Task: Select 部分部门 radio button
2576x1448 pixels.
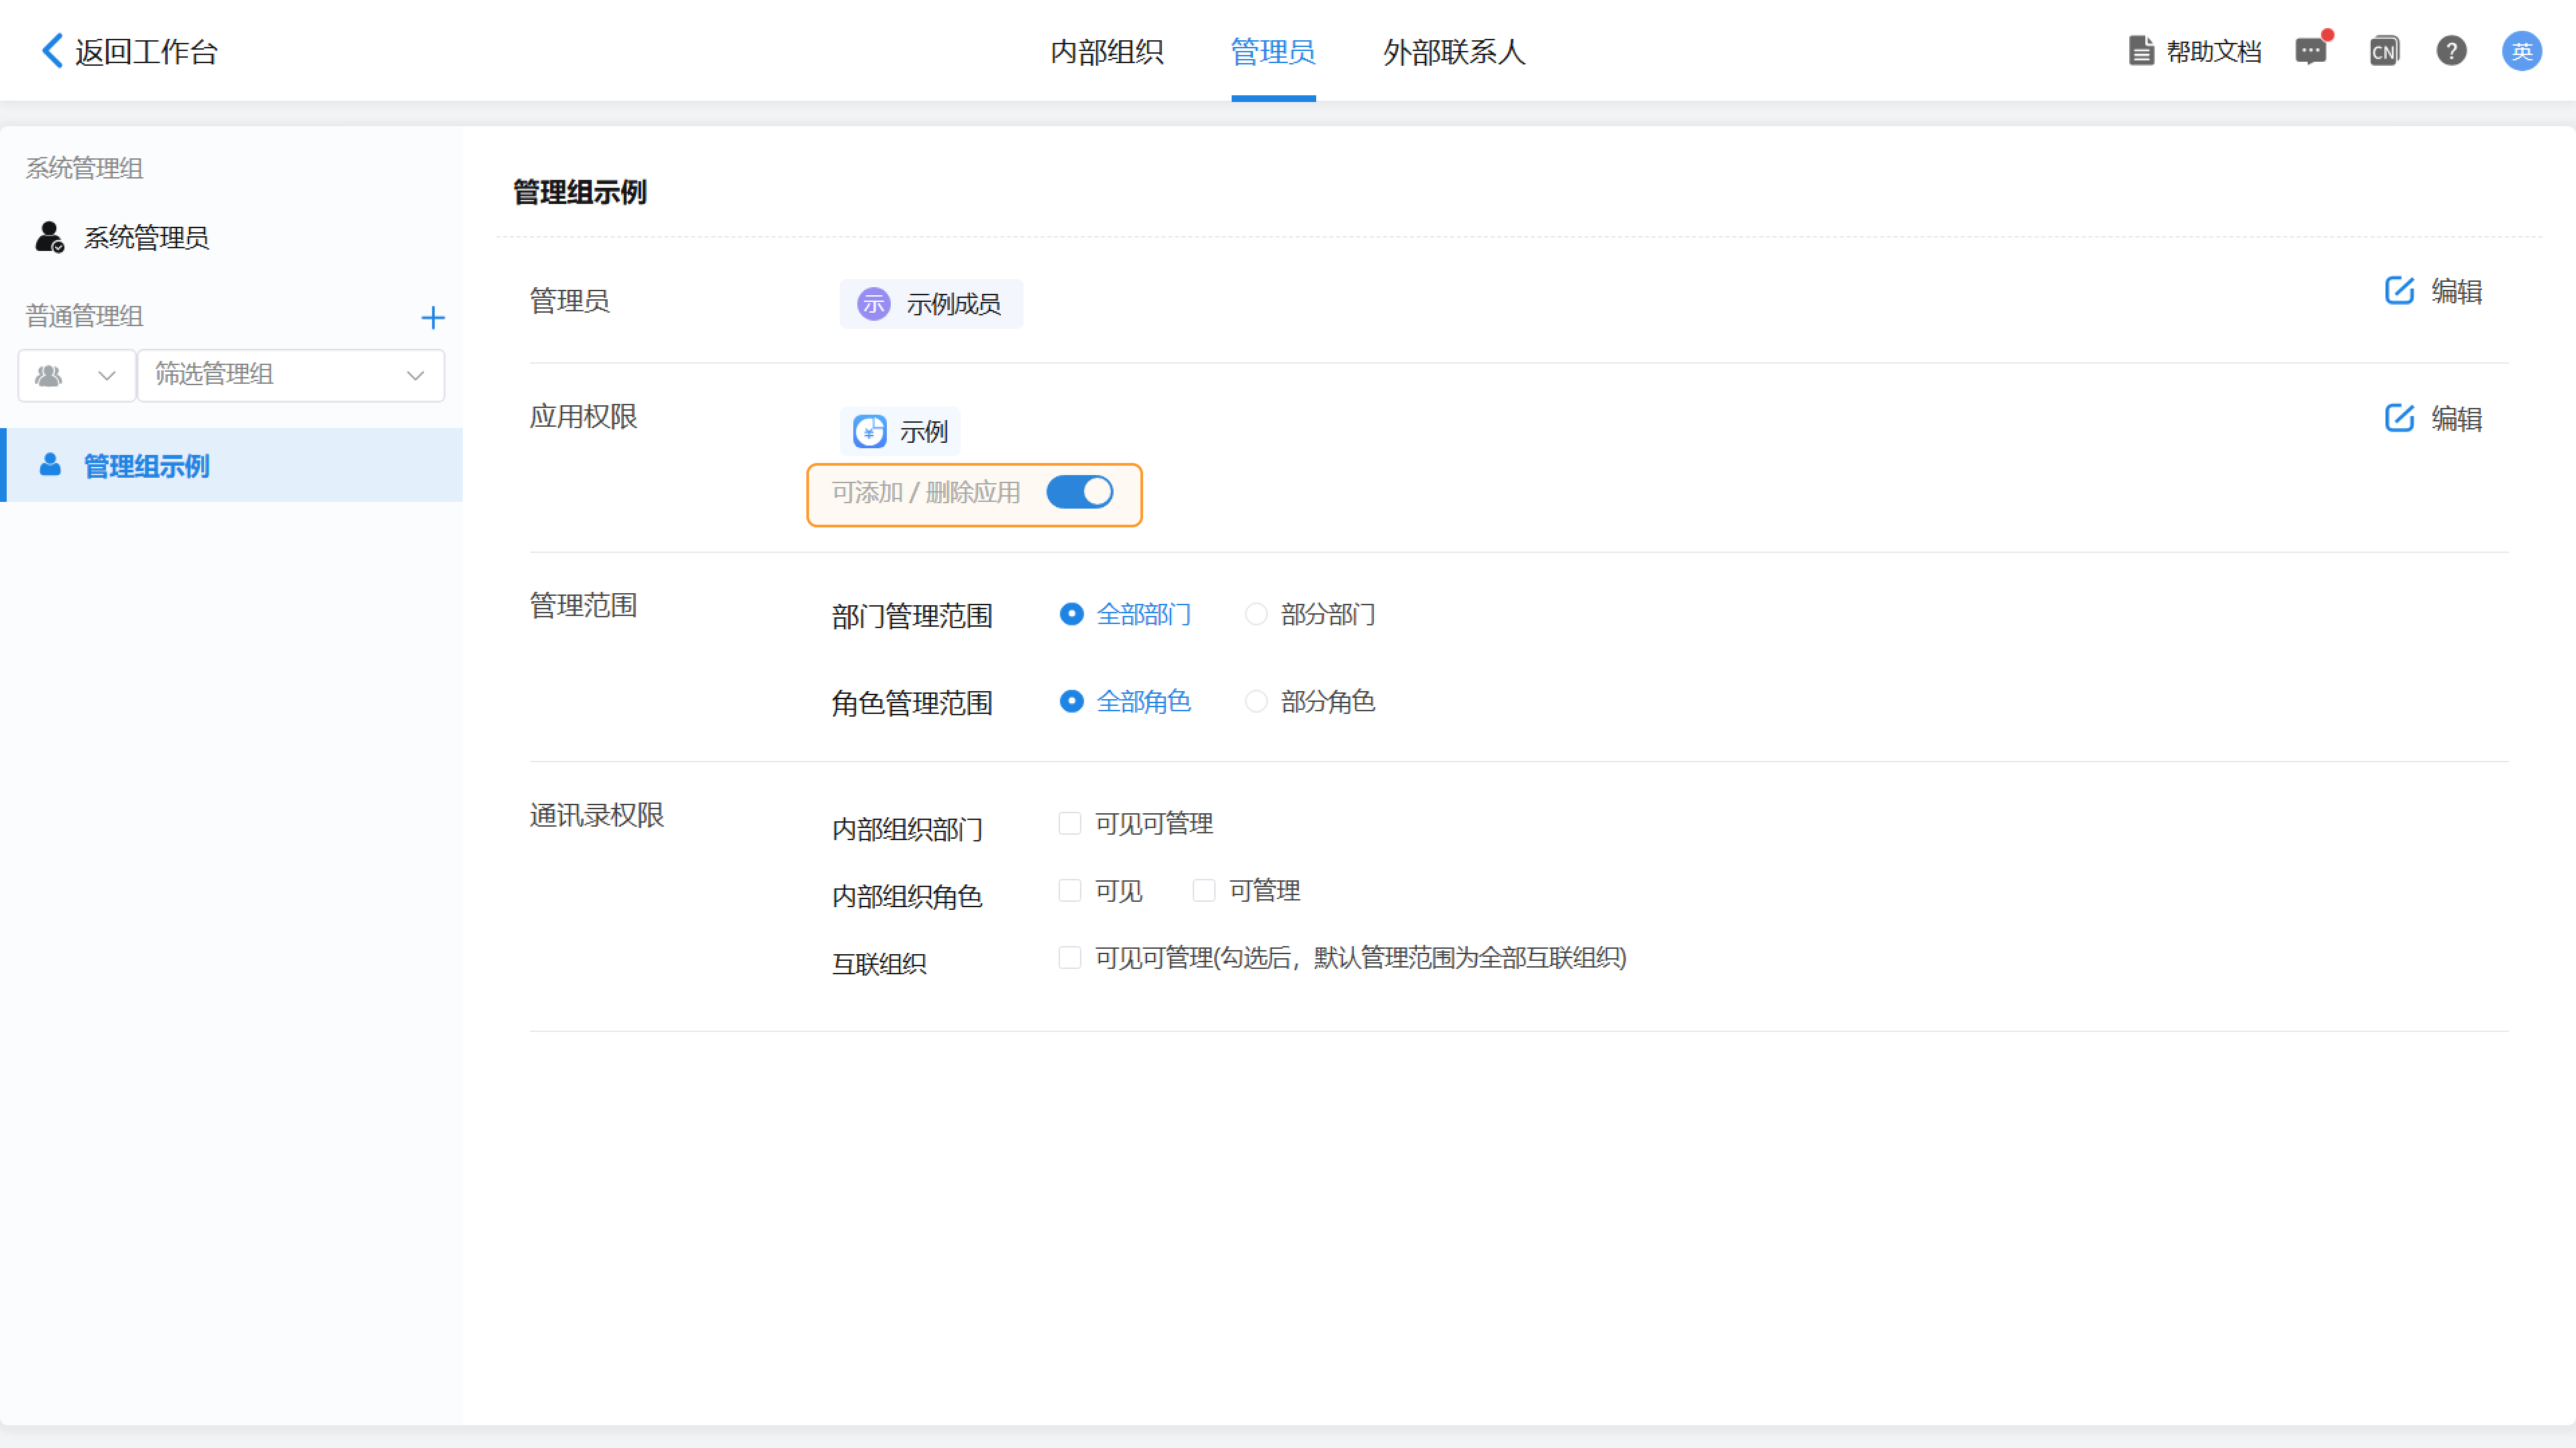Action: click(1256, 614)
